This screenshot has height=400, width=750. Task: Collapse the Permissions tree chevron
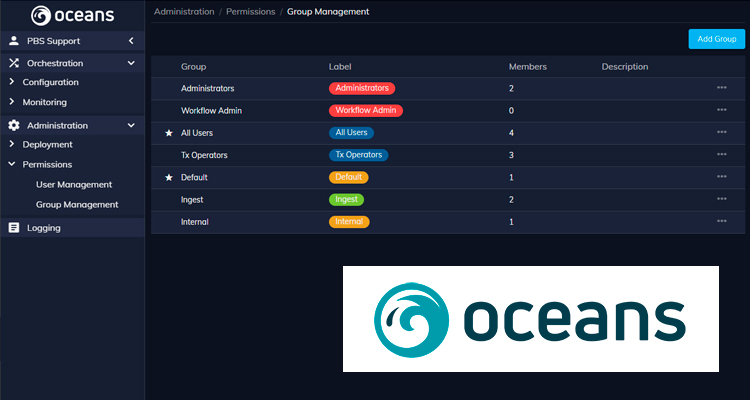pyautogui.click(x=12, y=164)
